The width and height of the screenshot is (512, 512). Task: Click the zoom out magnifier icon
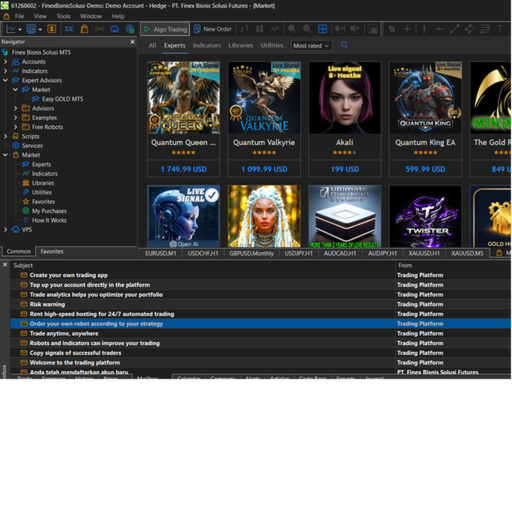pos(307,29)
